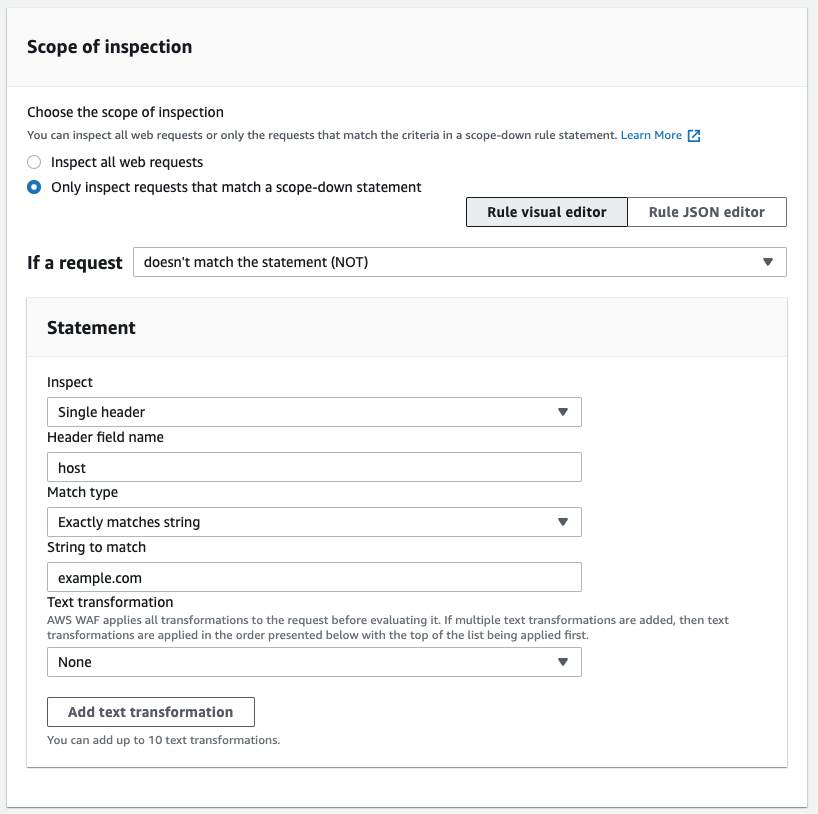Switch to Rule visual editor tab

click(547, 212)
